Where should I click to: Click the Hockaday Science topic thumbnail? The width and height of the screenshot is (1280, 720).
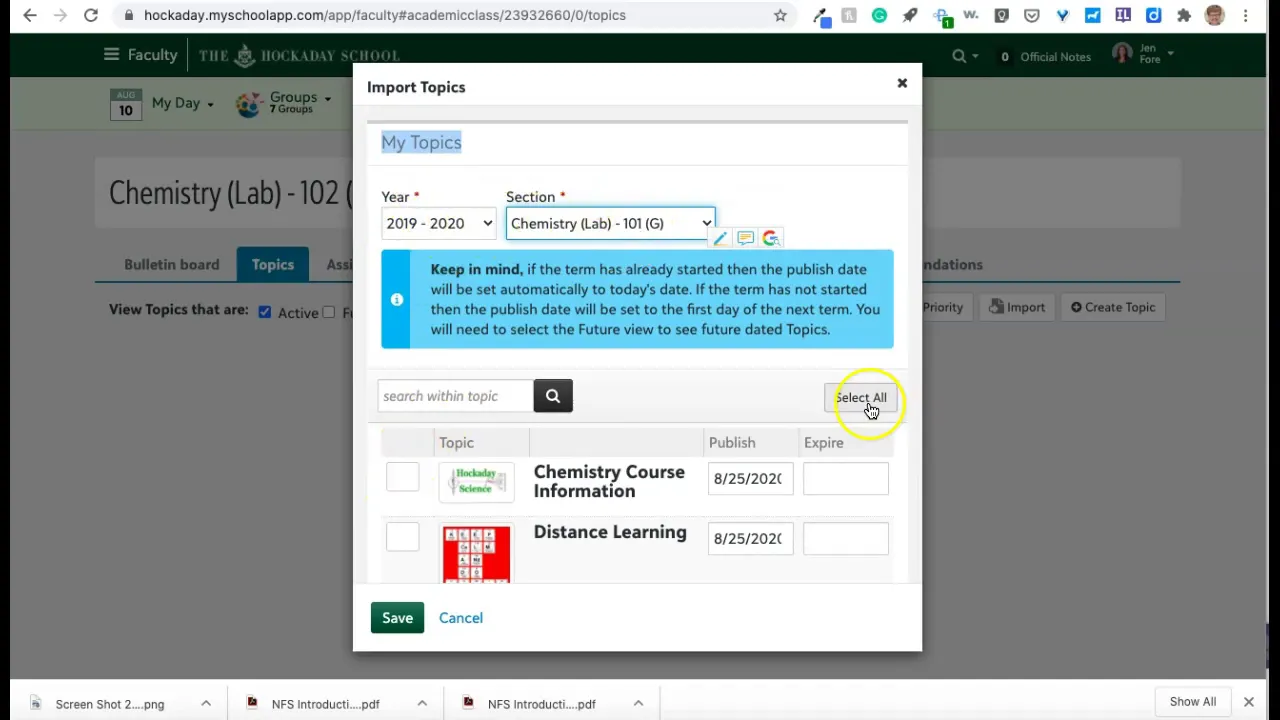pos(476,481)
